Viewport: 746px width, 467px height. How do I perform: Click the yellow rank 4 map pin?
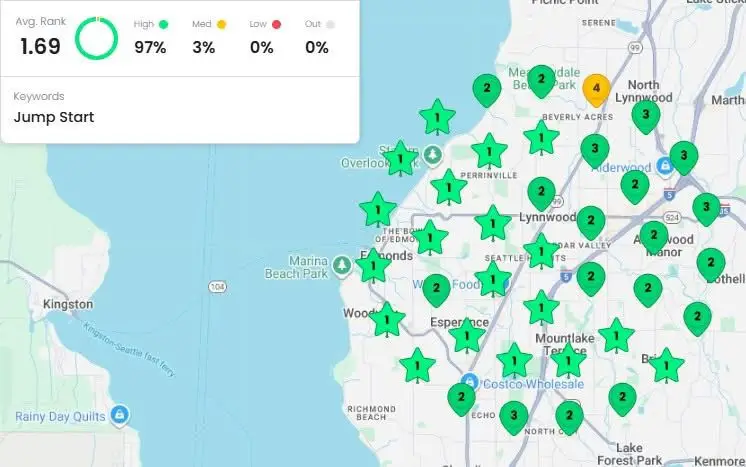pyautogui.click(x=596, y=89)
